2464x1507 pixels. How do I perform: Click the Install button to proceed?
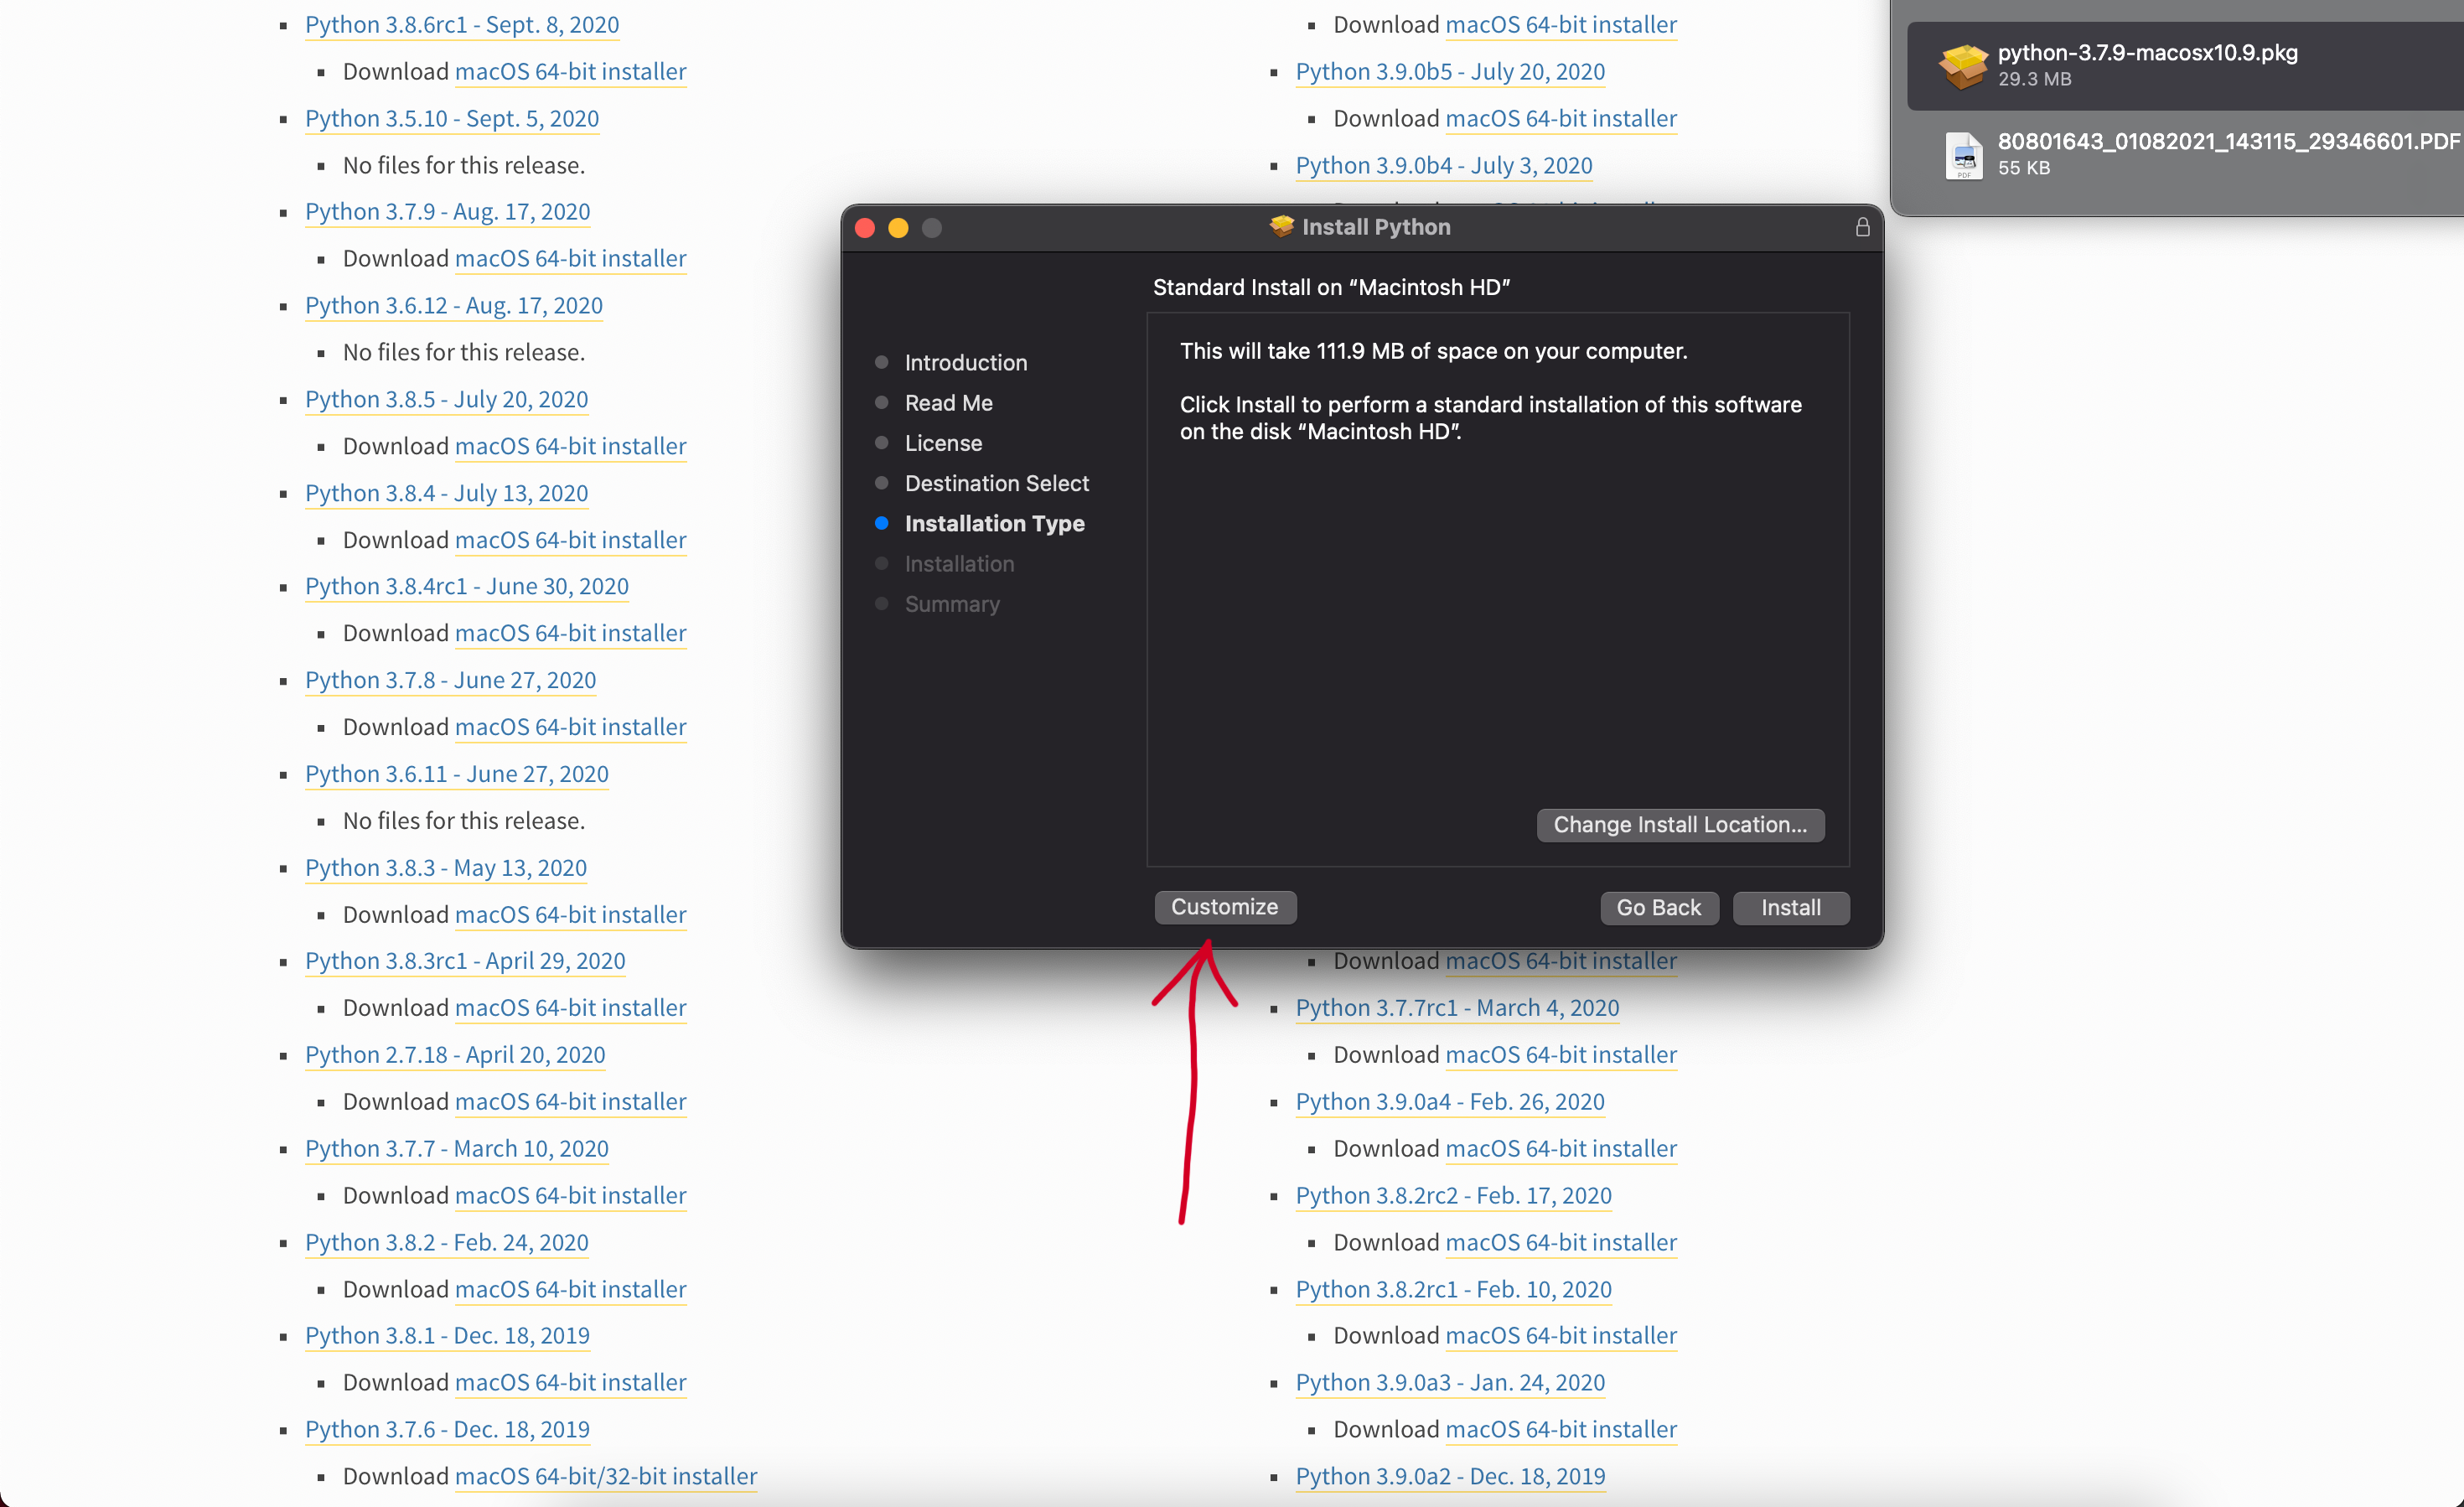tap(1794, 905)
